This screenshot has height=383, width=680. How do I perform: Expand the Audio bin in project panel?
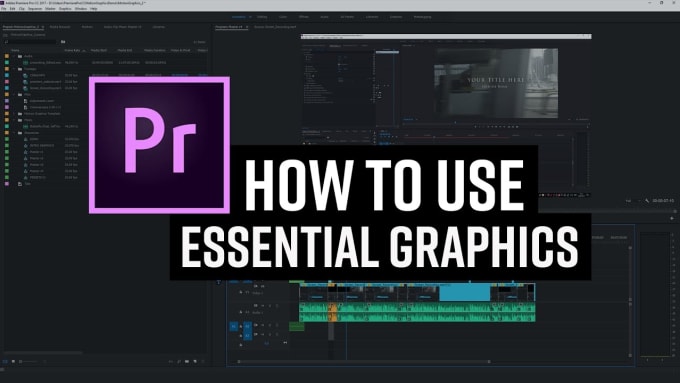click(x=14, y=56)
